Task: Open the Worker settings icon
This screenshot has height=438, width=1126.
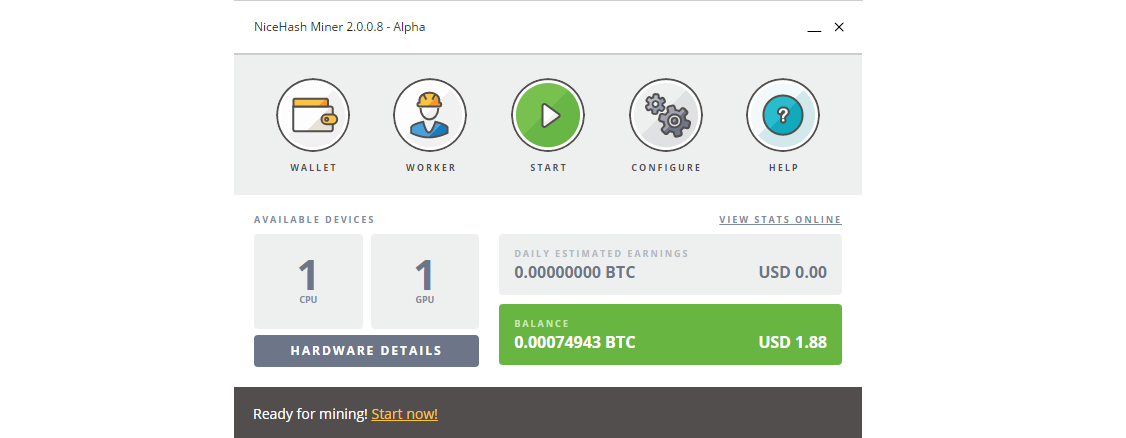Action: point(430,115)
